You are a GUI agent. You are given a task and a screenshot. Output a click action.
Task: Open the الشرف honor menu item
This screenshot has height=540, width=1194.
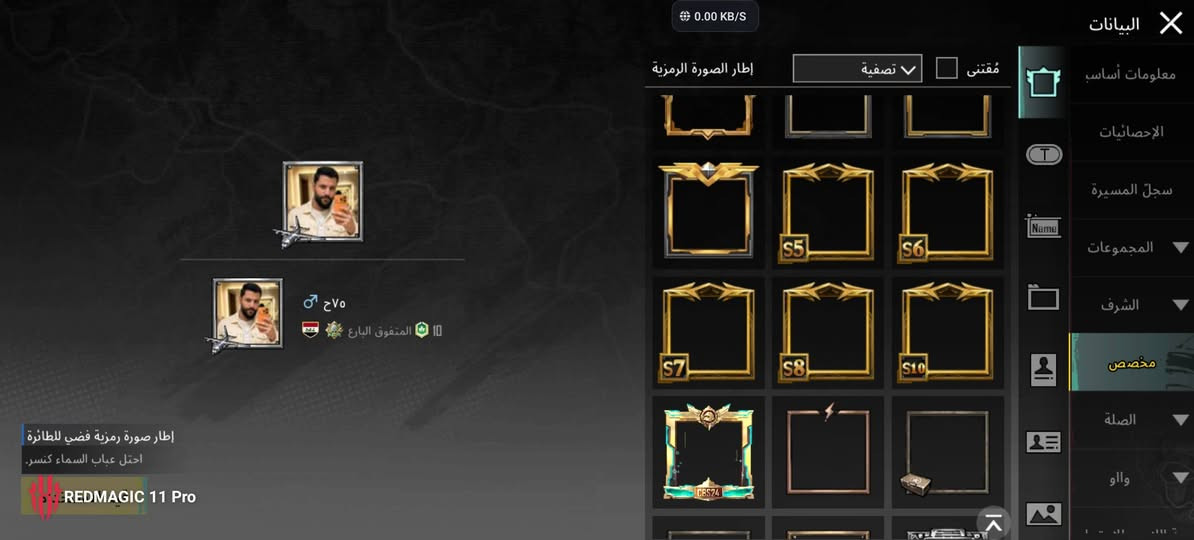[1132, 305]
